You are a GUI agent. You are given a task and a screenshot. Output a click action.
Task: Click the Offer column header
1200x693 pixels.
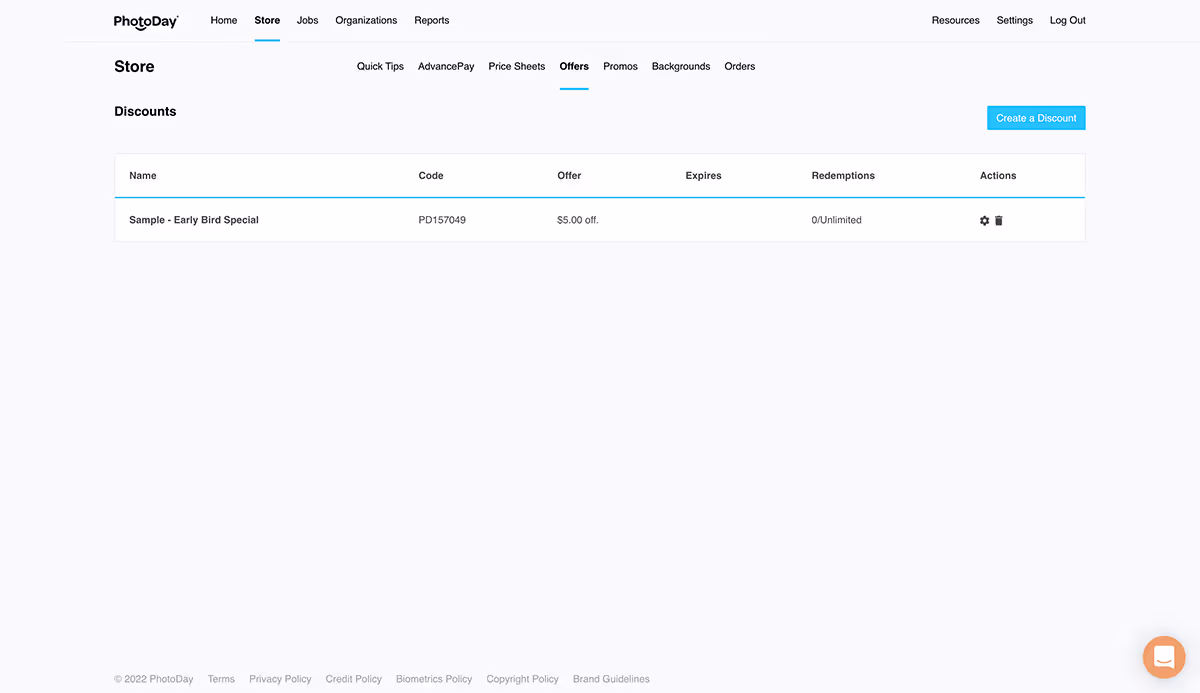click(x=569, y=175)
